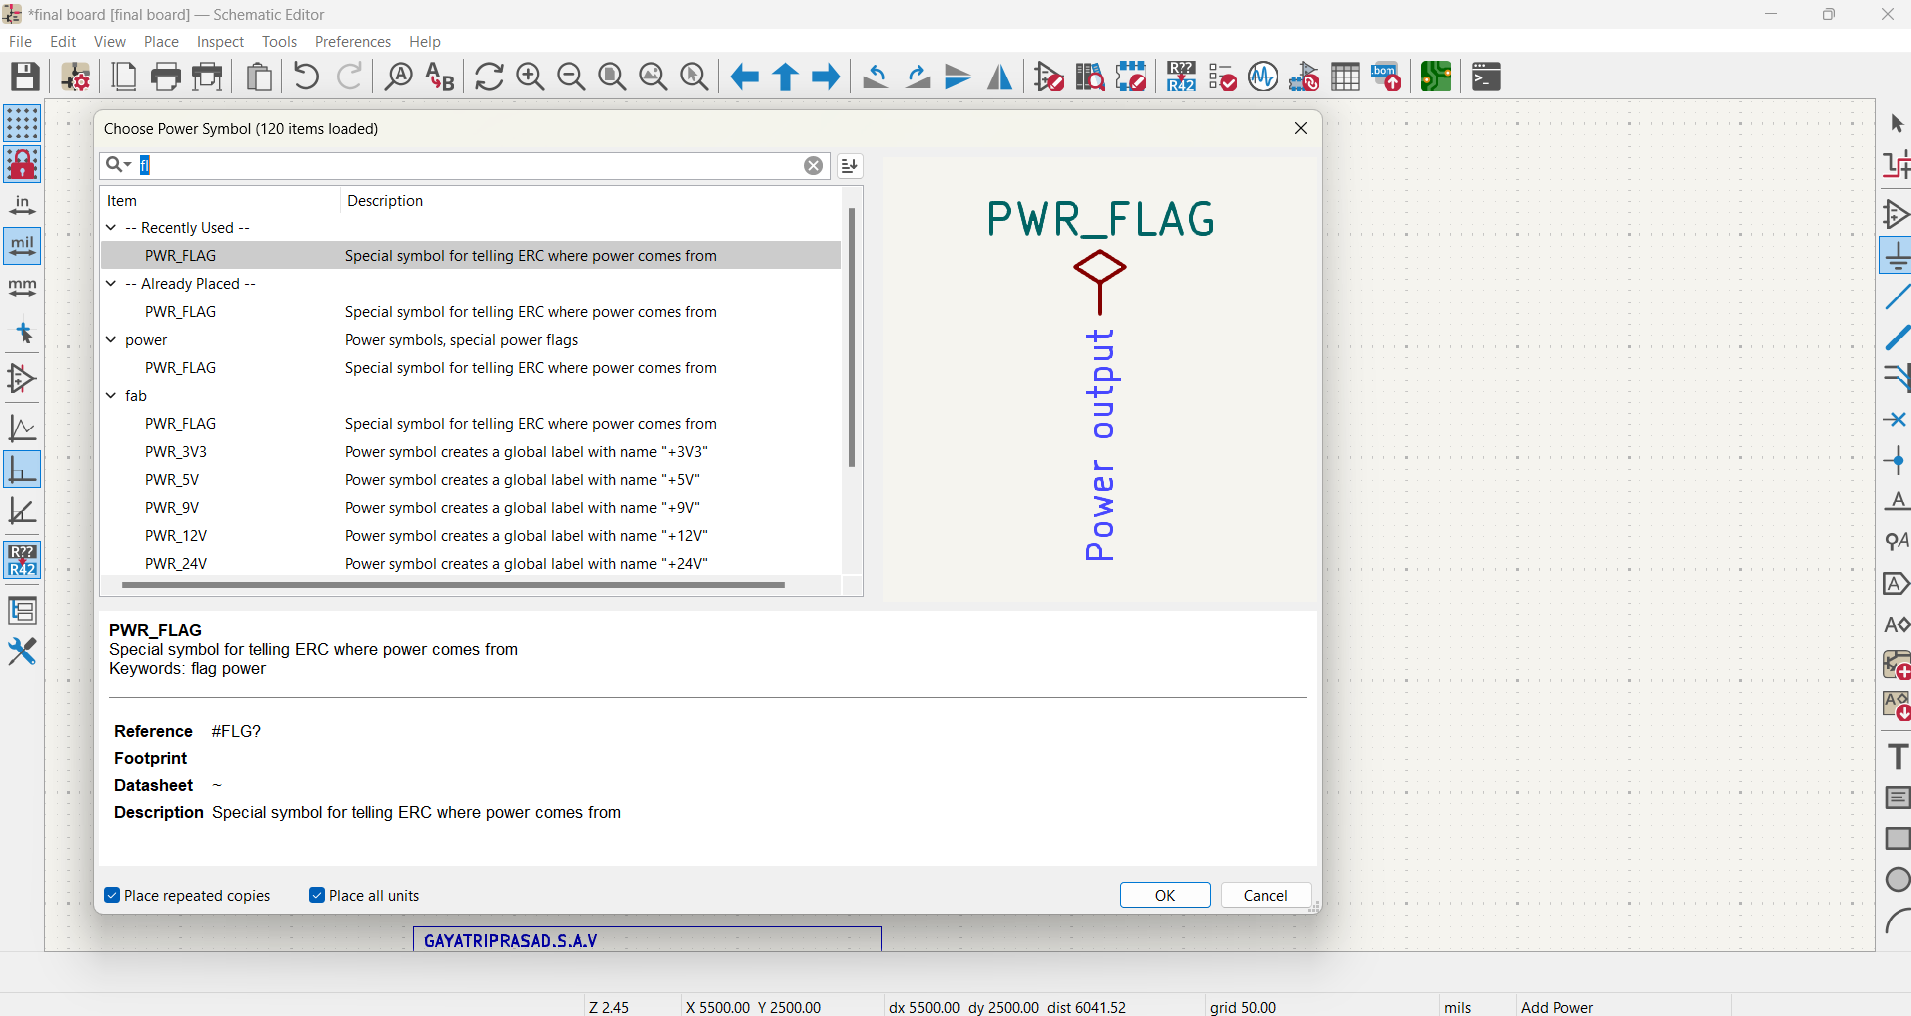Open the symbol fields table icon

[x=1345, y=76]
